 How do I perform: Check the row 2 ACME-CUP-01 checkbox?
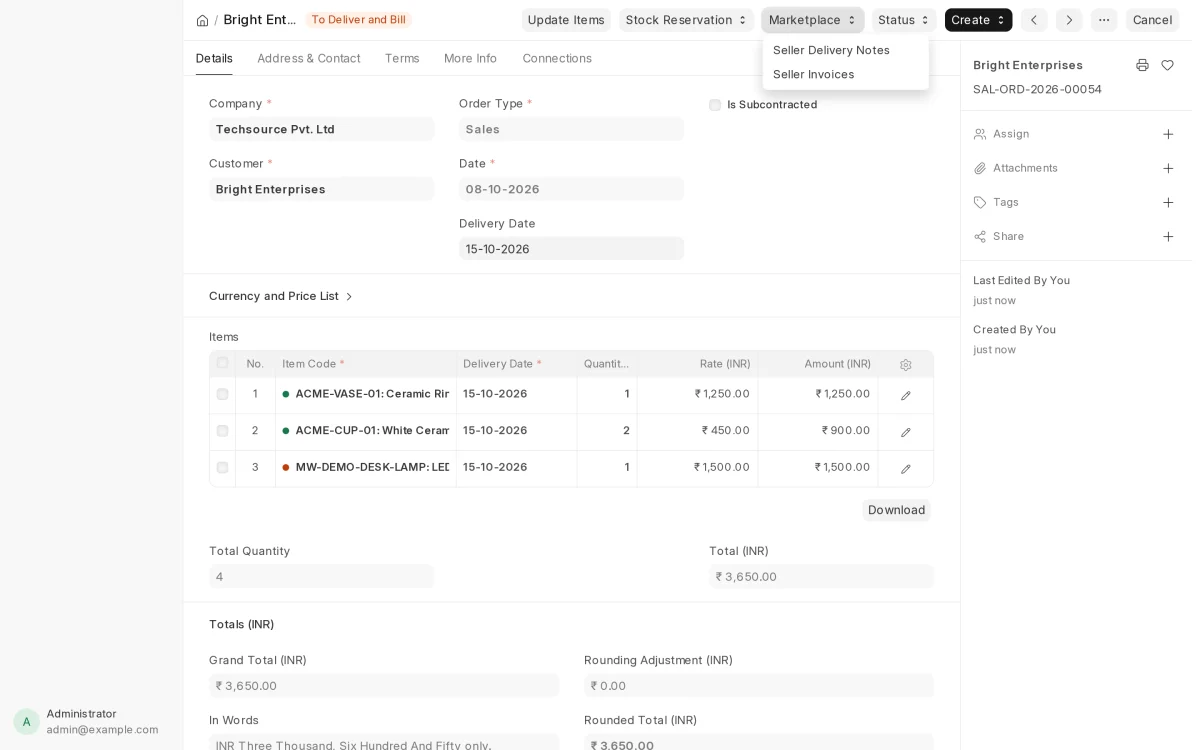pyautogui.click(x=222, y=431)
